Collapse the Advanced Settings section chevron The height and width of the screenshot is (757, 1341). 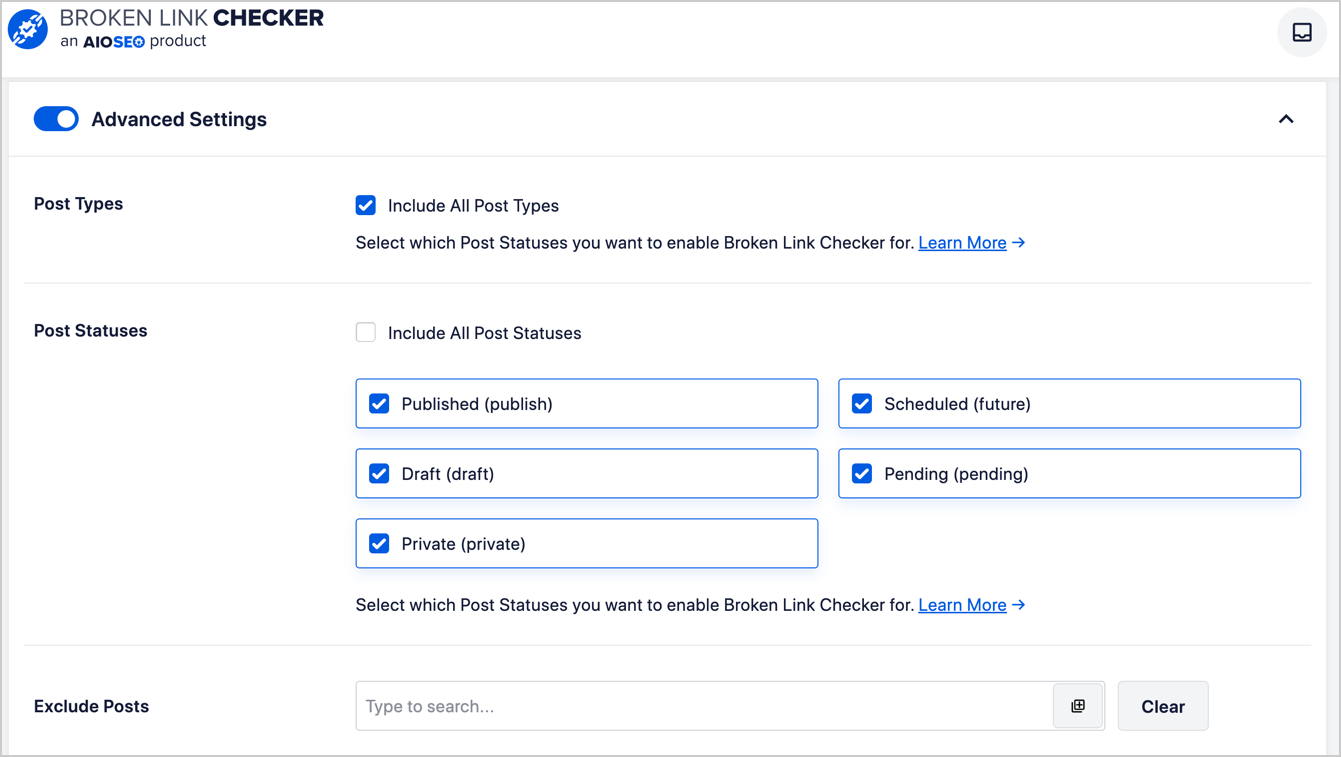pos(1286,120)
